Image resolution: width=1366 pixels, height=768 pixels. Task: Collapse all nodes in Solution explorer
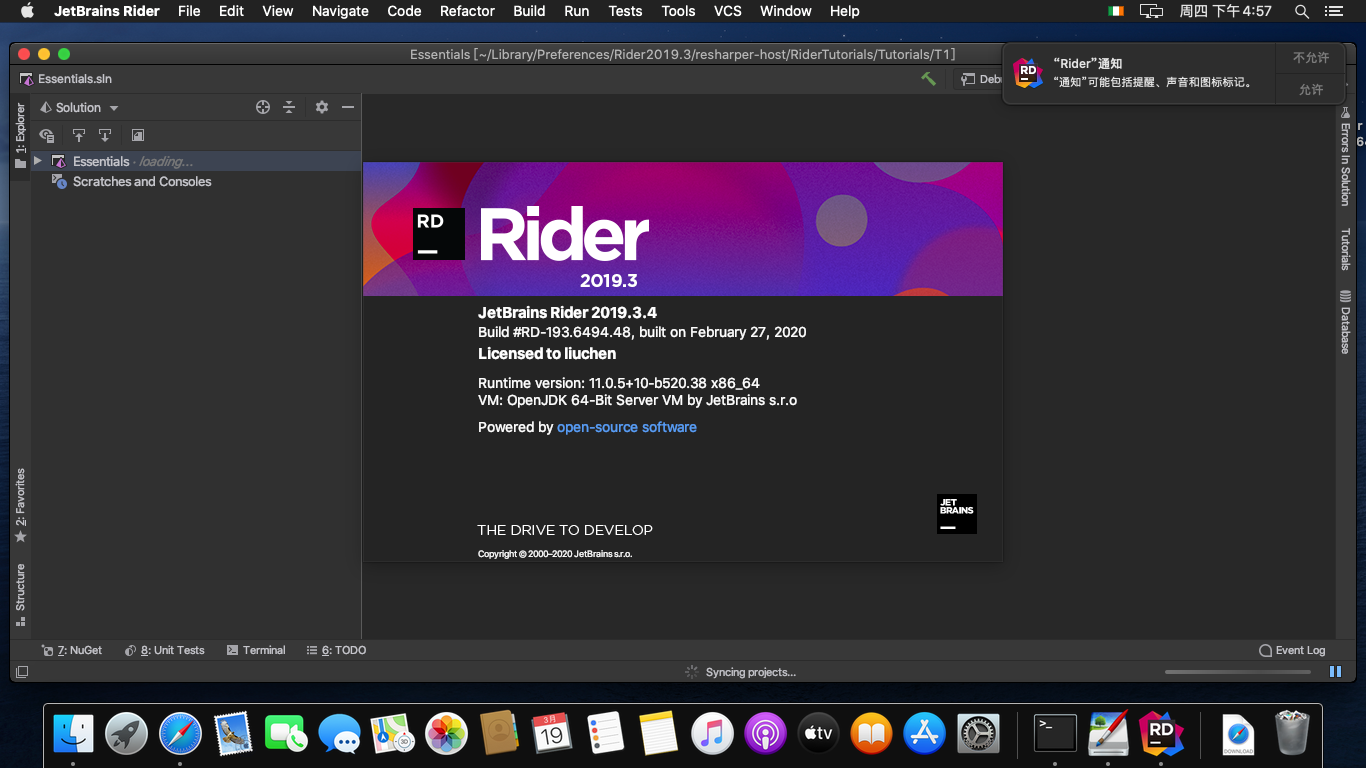pyautogui.click(x=289, y=107)
